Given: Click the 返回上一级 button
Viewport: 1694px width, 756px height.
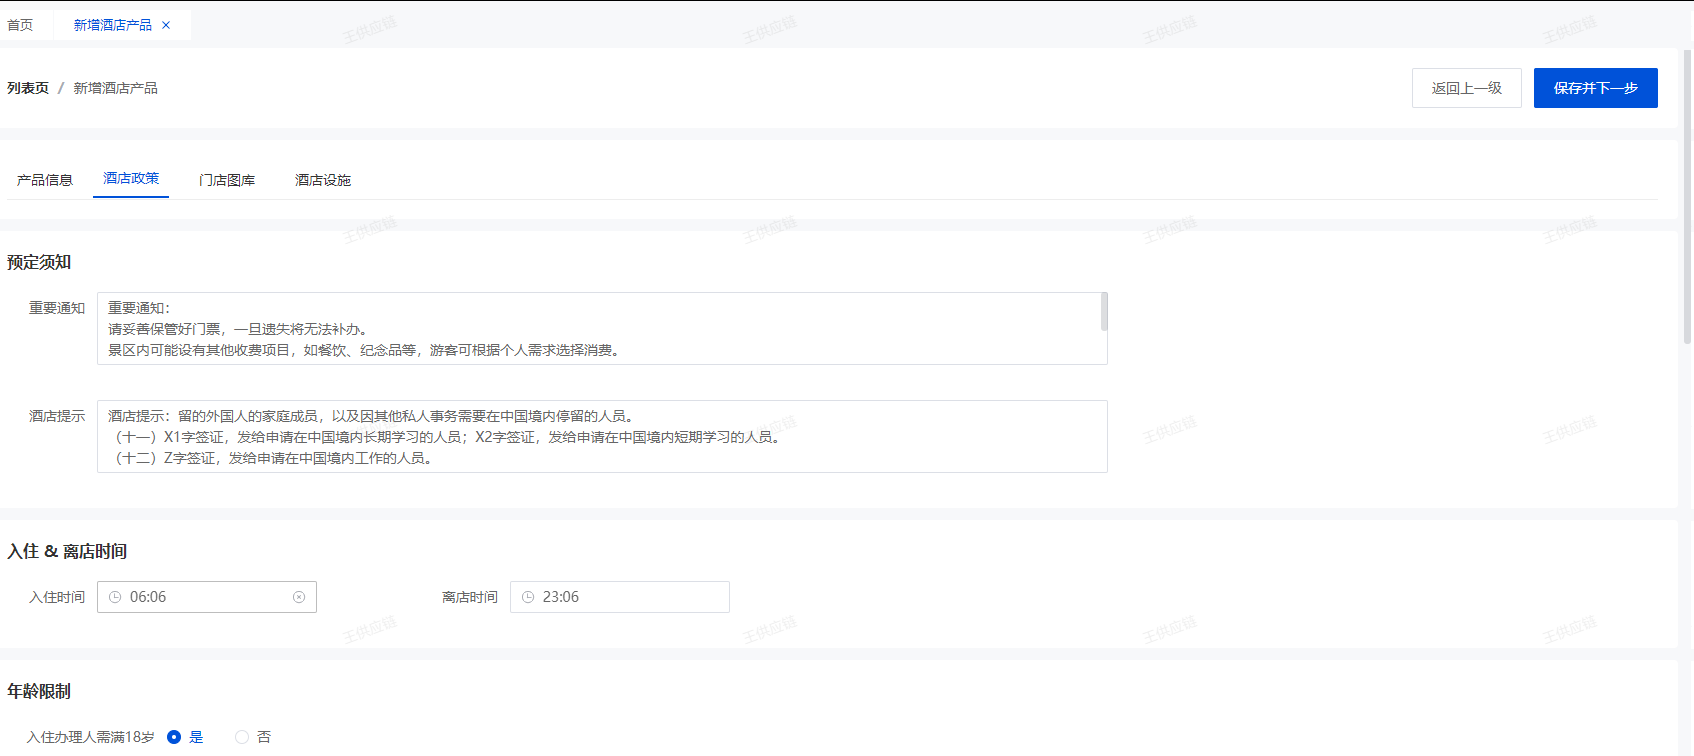Looking at the screenshot, I should pyautogui.click(x=1466, y=88).
